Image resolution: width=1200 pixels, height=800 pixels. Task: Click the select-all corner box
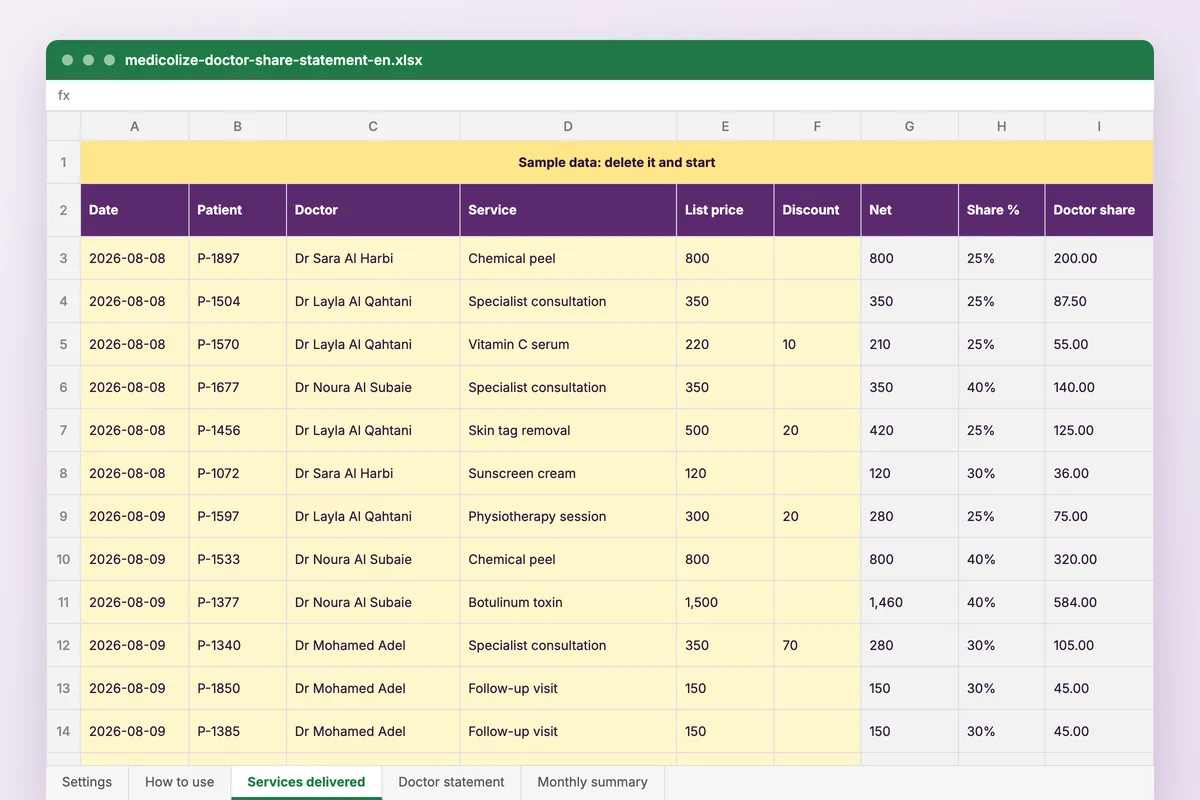pyautogui.click(x=63, y=126)
